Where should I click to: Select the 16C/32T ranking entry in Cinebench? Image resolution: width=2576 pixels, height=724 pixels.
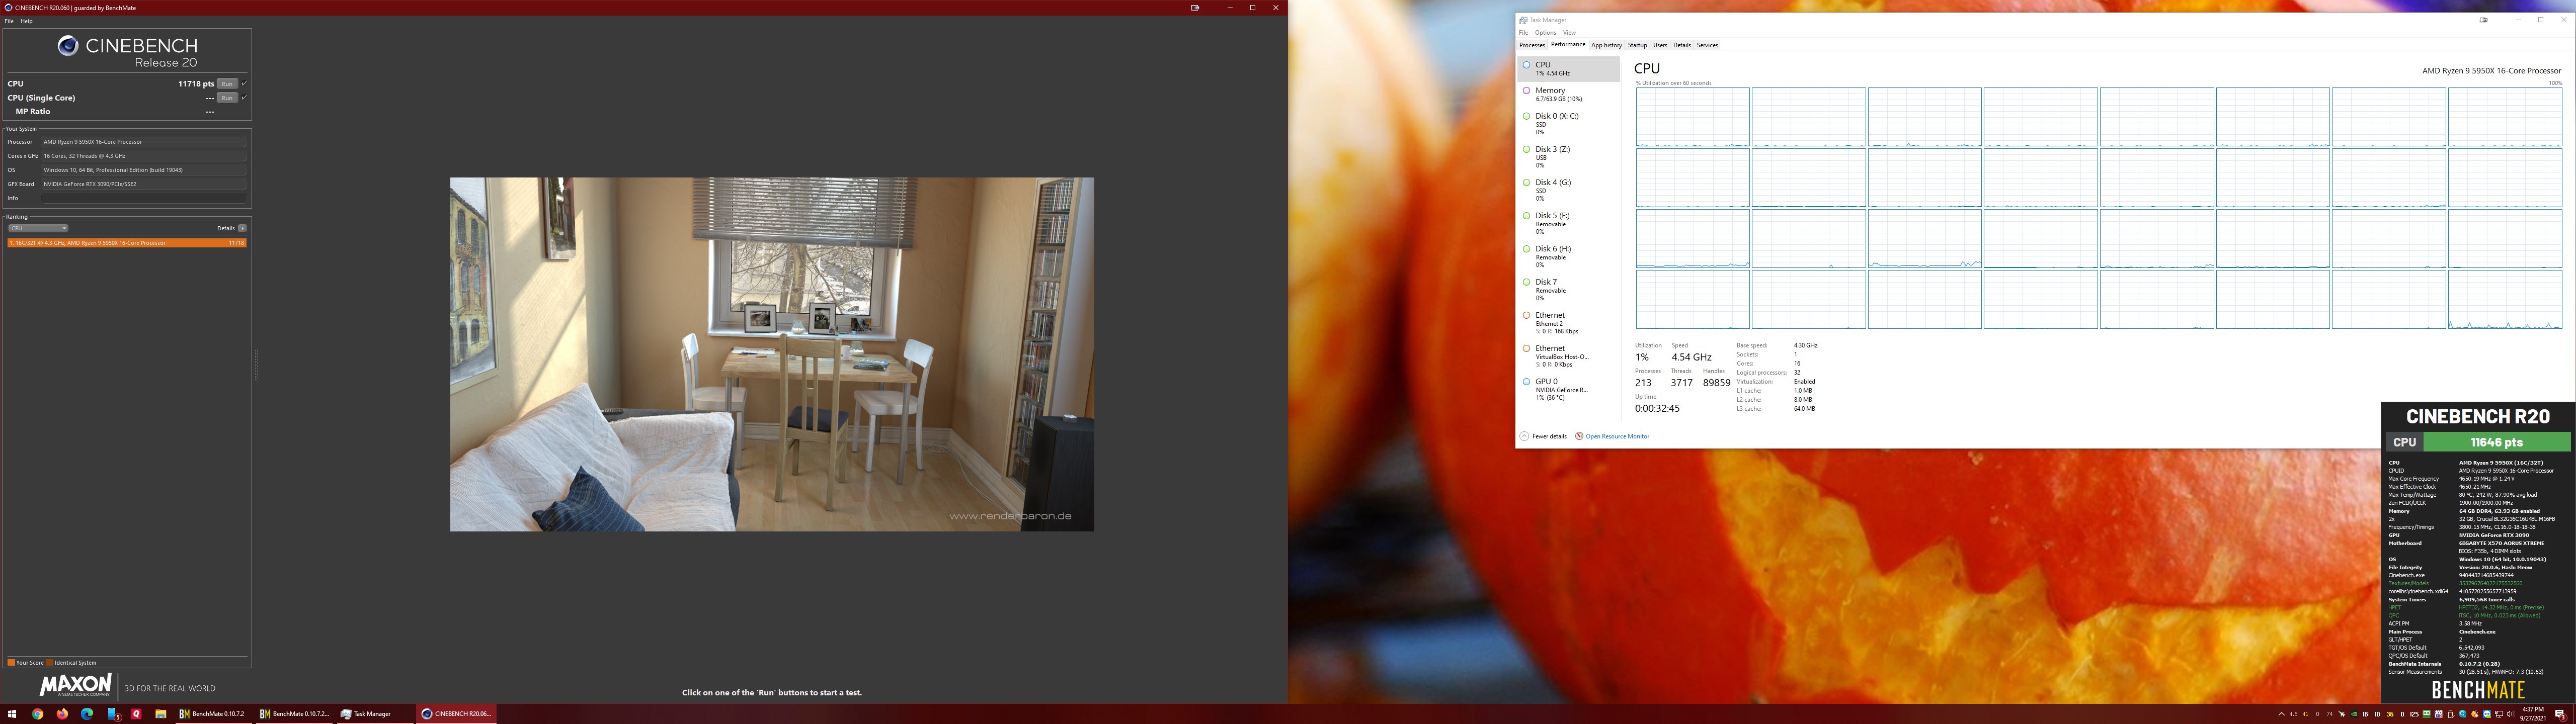[127, 243]
